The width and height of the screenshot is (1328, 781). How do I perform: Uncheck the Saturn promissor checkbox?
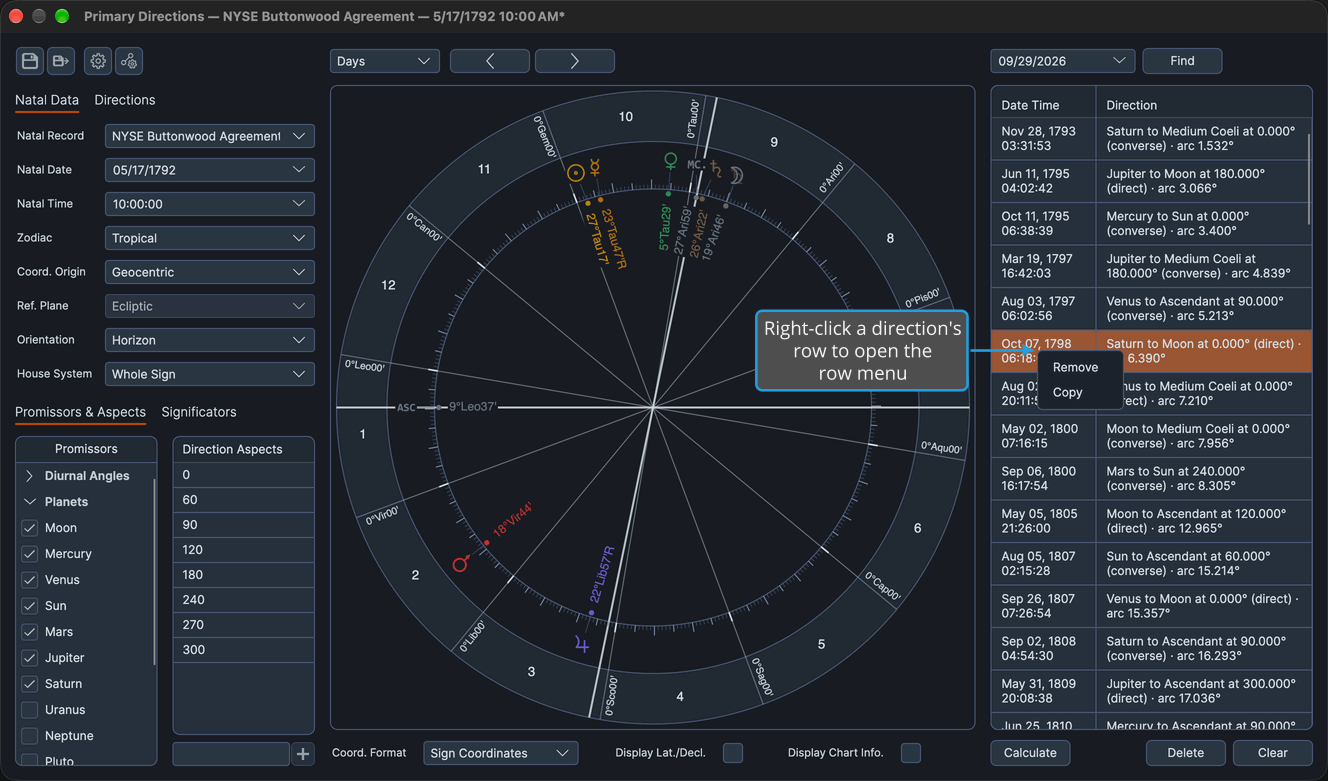tap(30, 684)
